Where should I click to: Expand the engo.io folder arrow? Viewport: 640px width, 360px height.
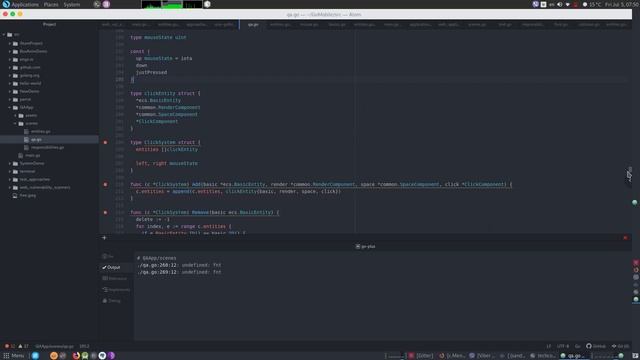click(10, 59)
